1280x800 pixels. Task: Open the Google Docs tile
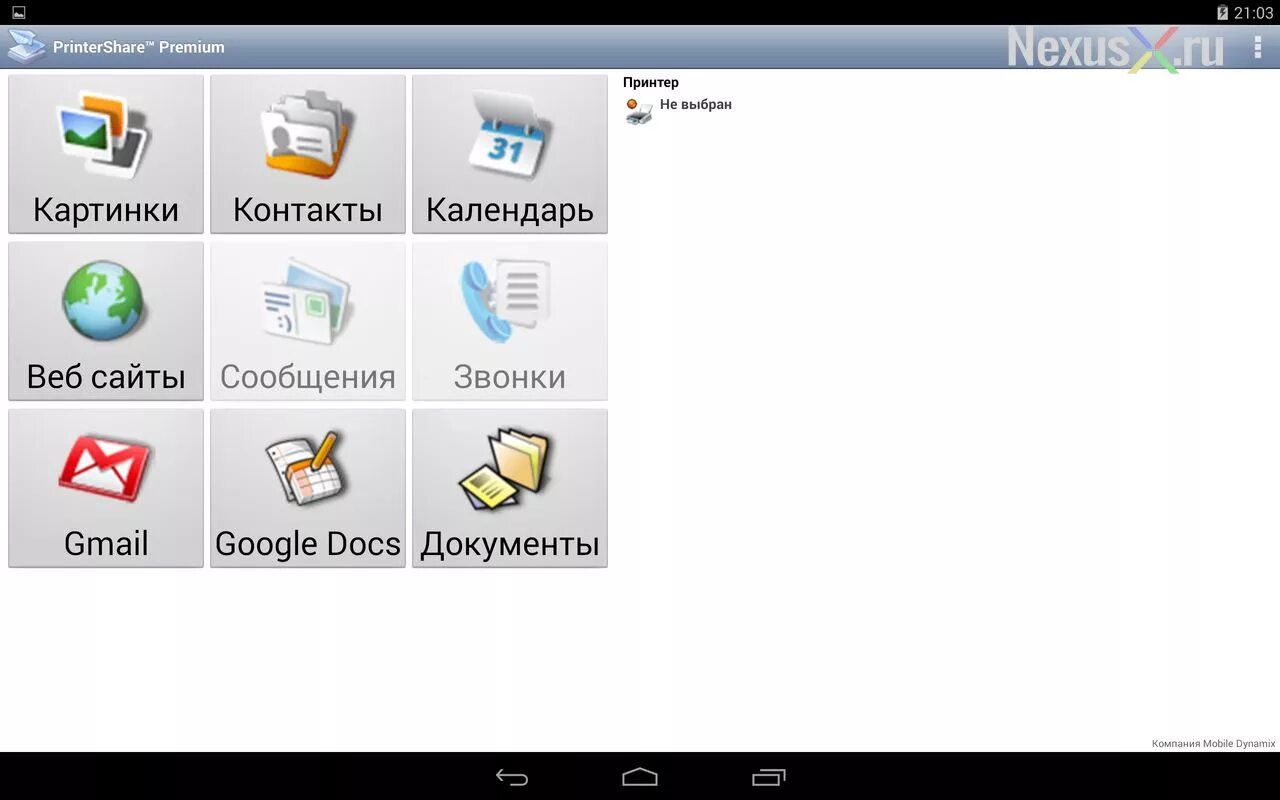pyautogui.click(x=308, y=488)
